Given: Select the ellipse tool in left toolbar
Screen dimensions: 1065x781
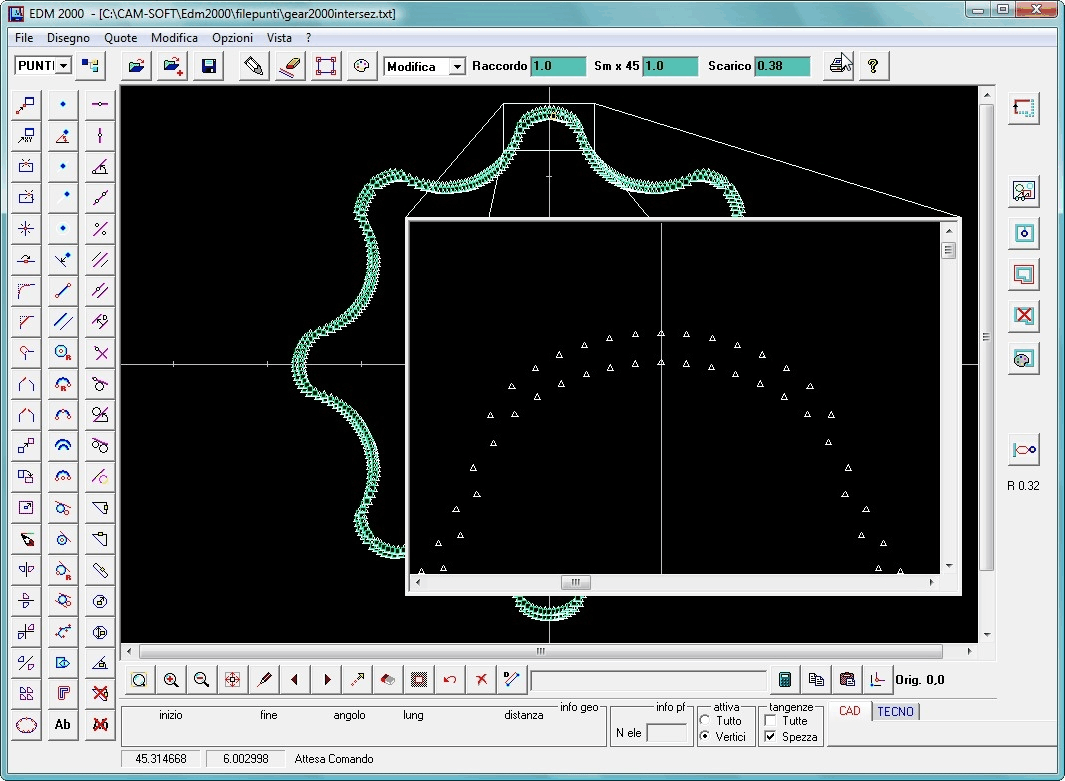Looking at the screenshot, I should pos(26,725).
